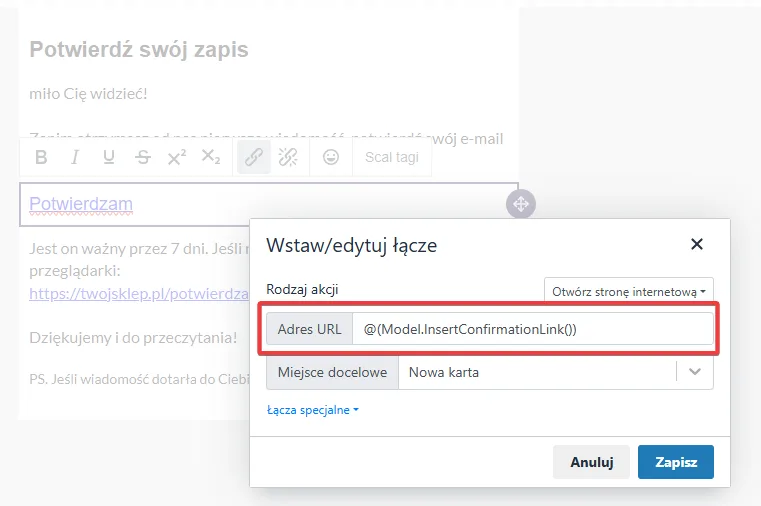Apply italic formatting from the toolbar
This screenshot has width=761, height=506.
point(75,157)
